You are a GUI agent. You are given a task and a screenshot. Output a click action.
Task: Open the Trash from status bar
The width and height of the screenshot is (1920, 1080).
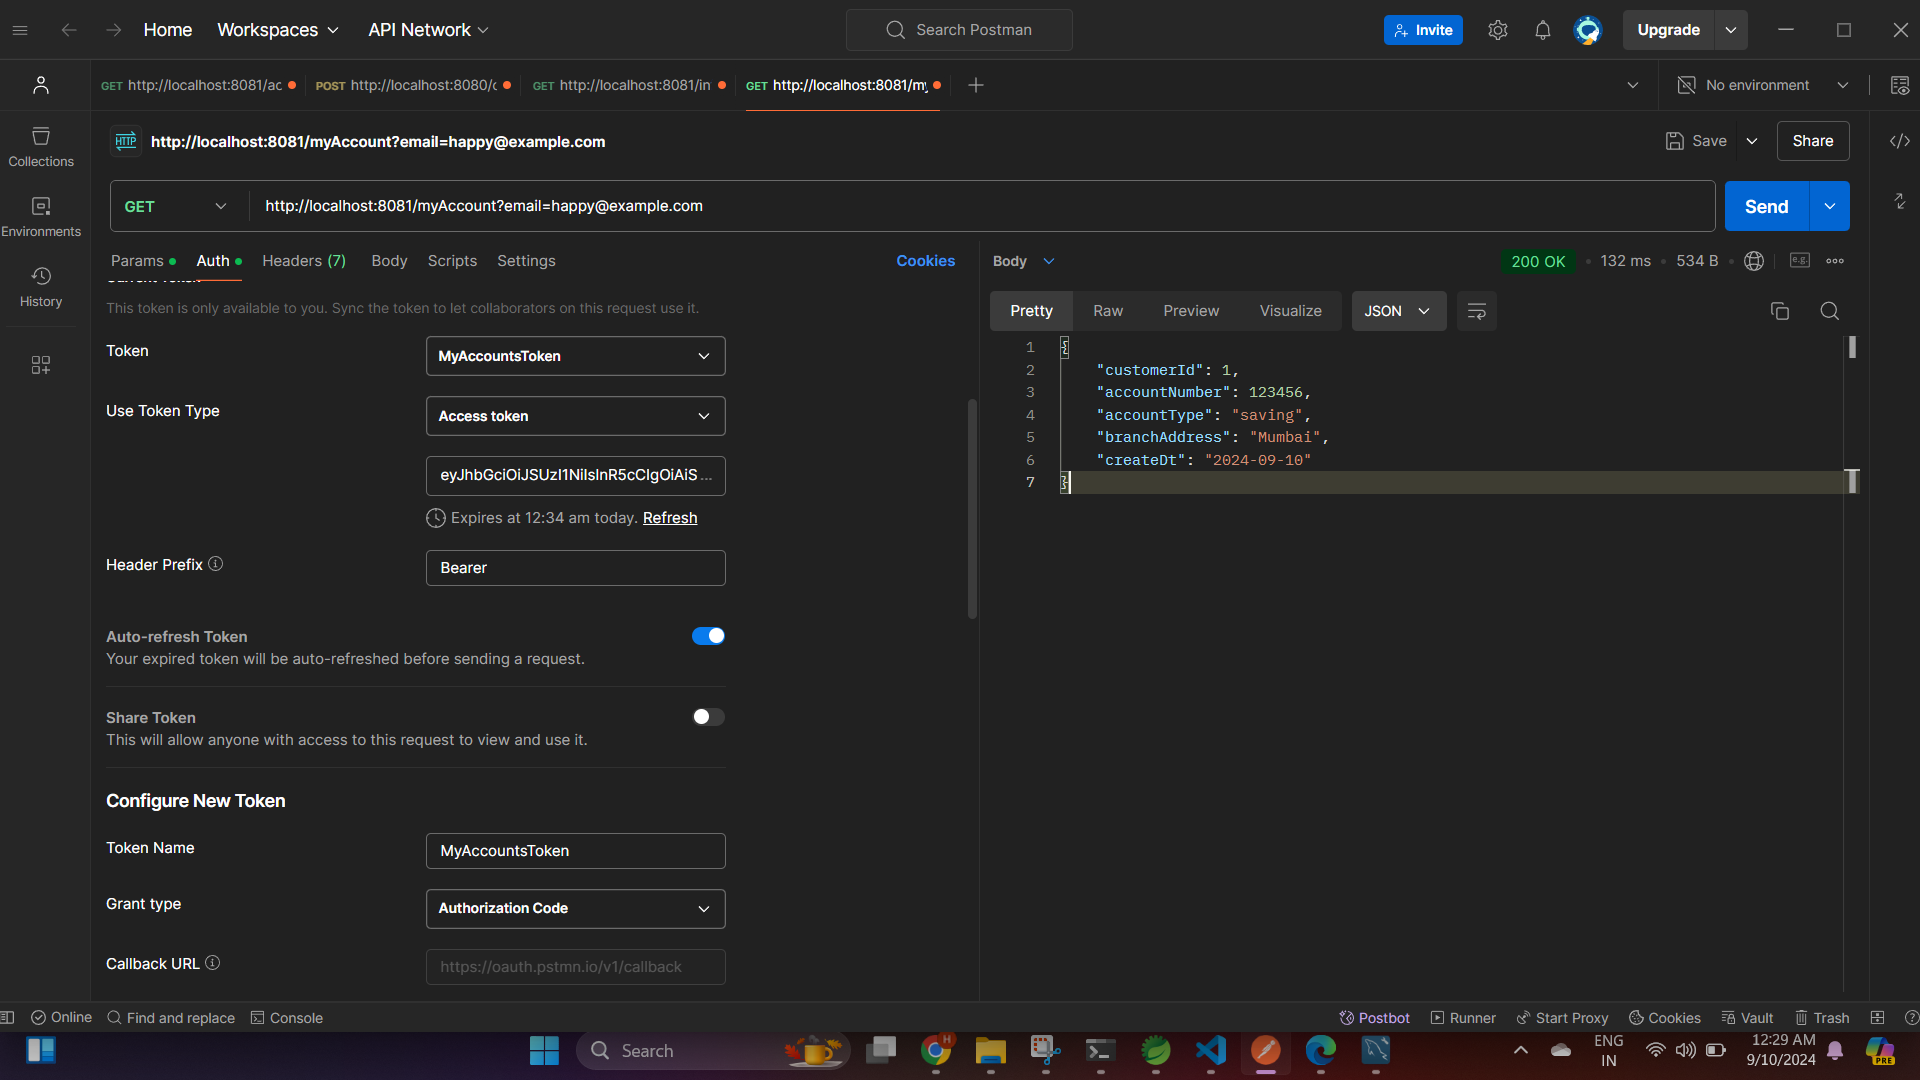[1821, 1018]
